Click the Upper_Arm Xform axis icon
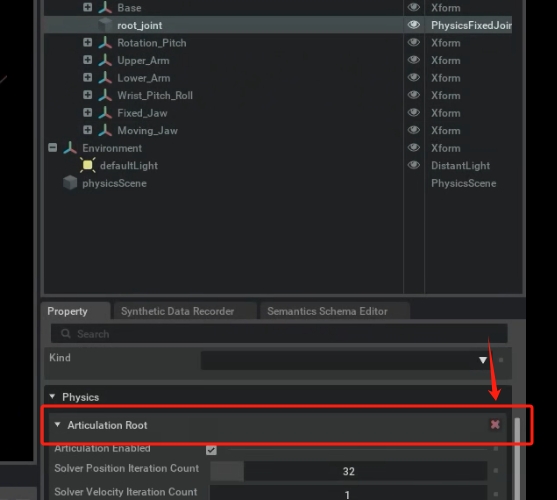Viewport: 557px width, 500px height. pos(105,60)
